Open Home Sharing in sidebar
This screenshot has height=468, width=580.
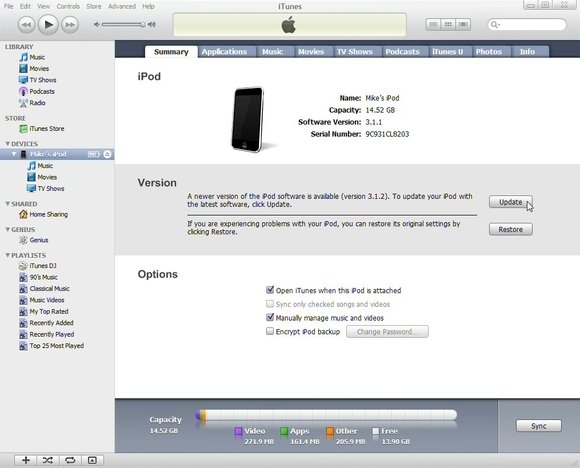point(44,214)
